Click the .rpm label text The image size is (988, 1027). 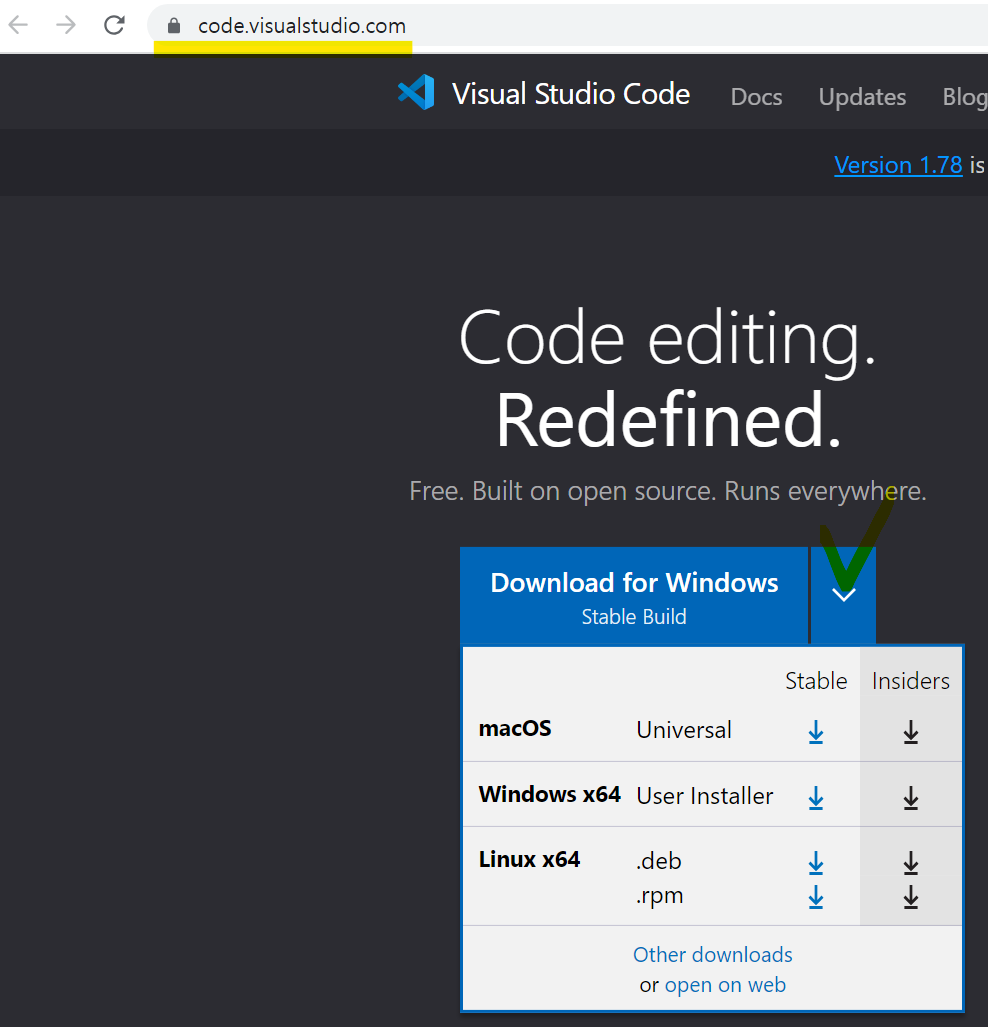tap(659, 896)
